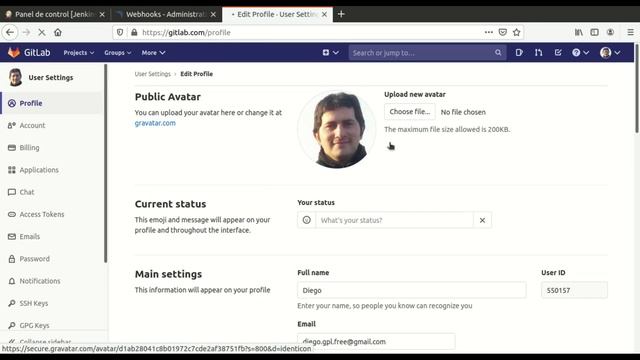Expand the More menu in navbar
Screen dimensions: 640x360
tap(153, 53)
